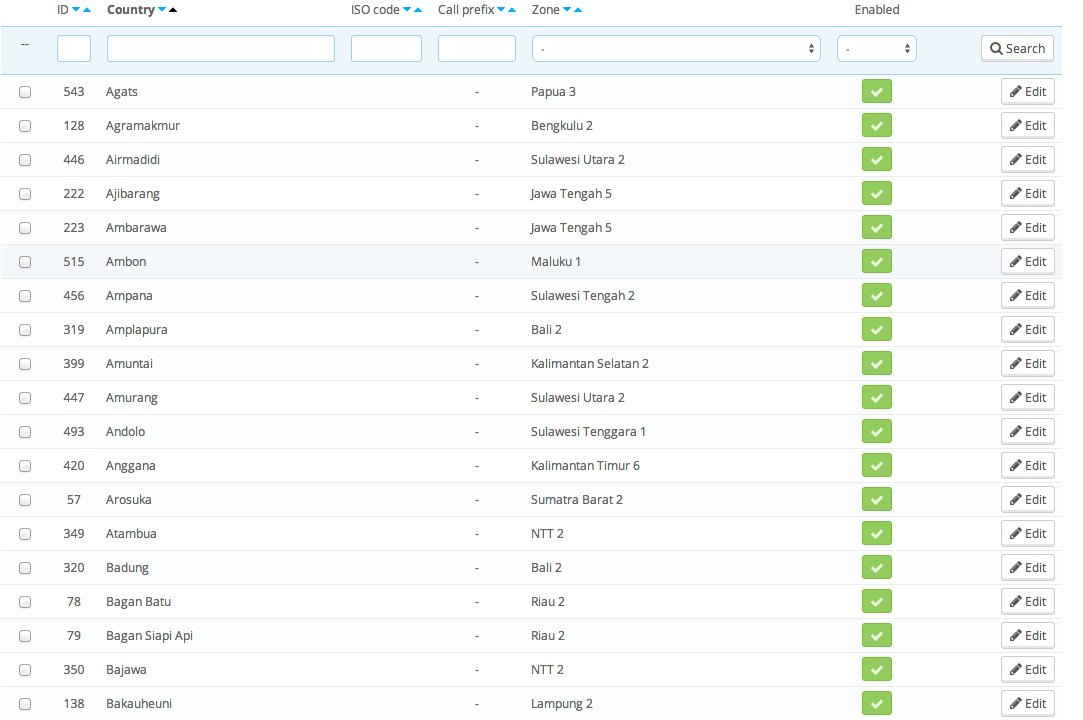This screenshot has height=720, width=1083.
Task: Toggle enabled checkmark for Arosuka
Action: (x=876, y=499)
